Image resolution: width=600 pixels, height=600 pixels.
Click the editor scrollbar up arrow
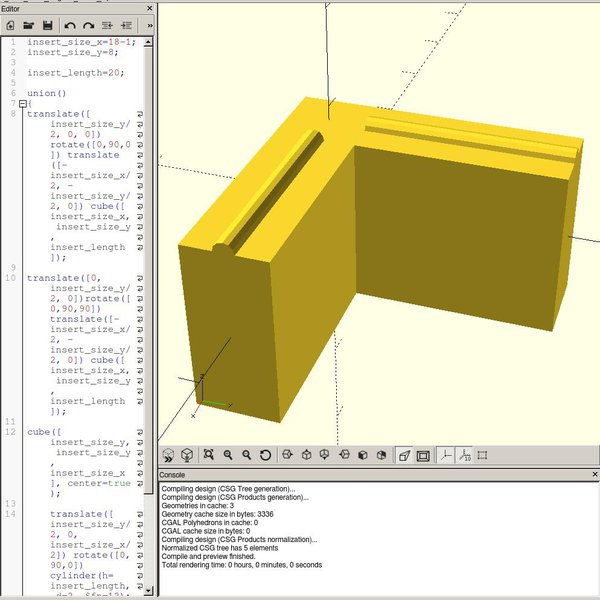tap(148, 42)
